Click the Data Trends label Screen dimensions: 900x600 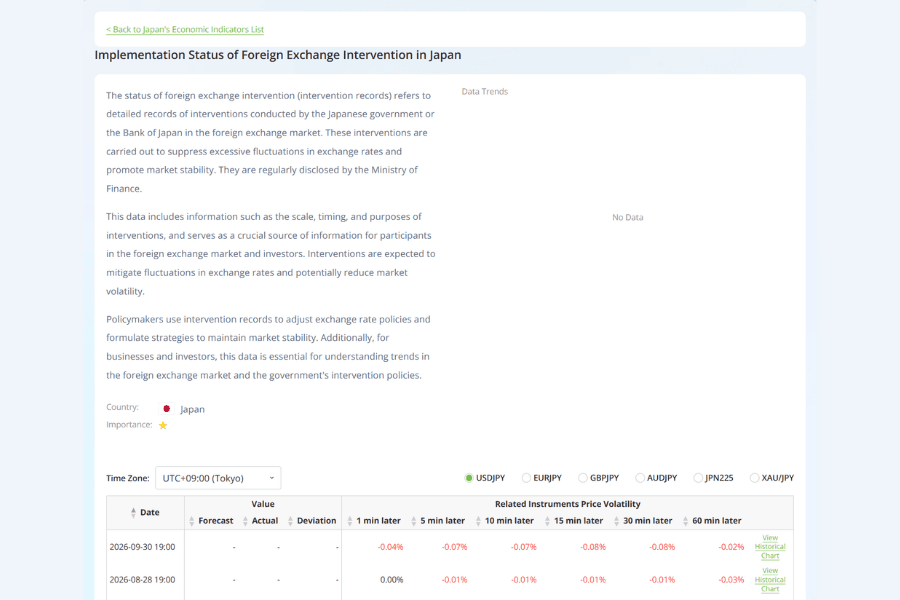click(484, 91)
